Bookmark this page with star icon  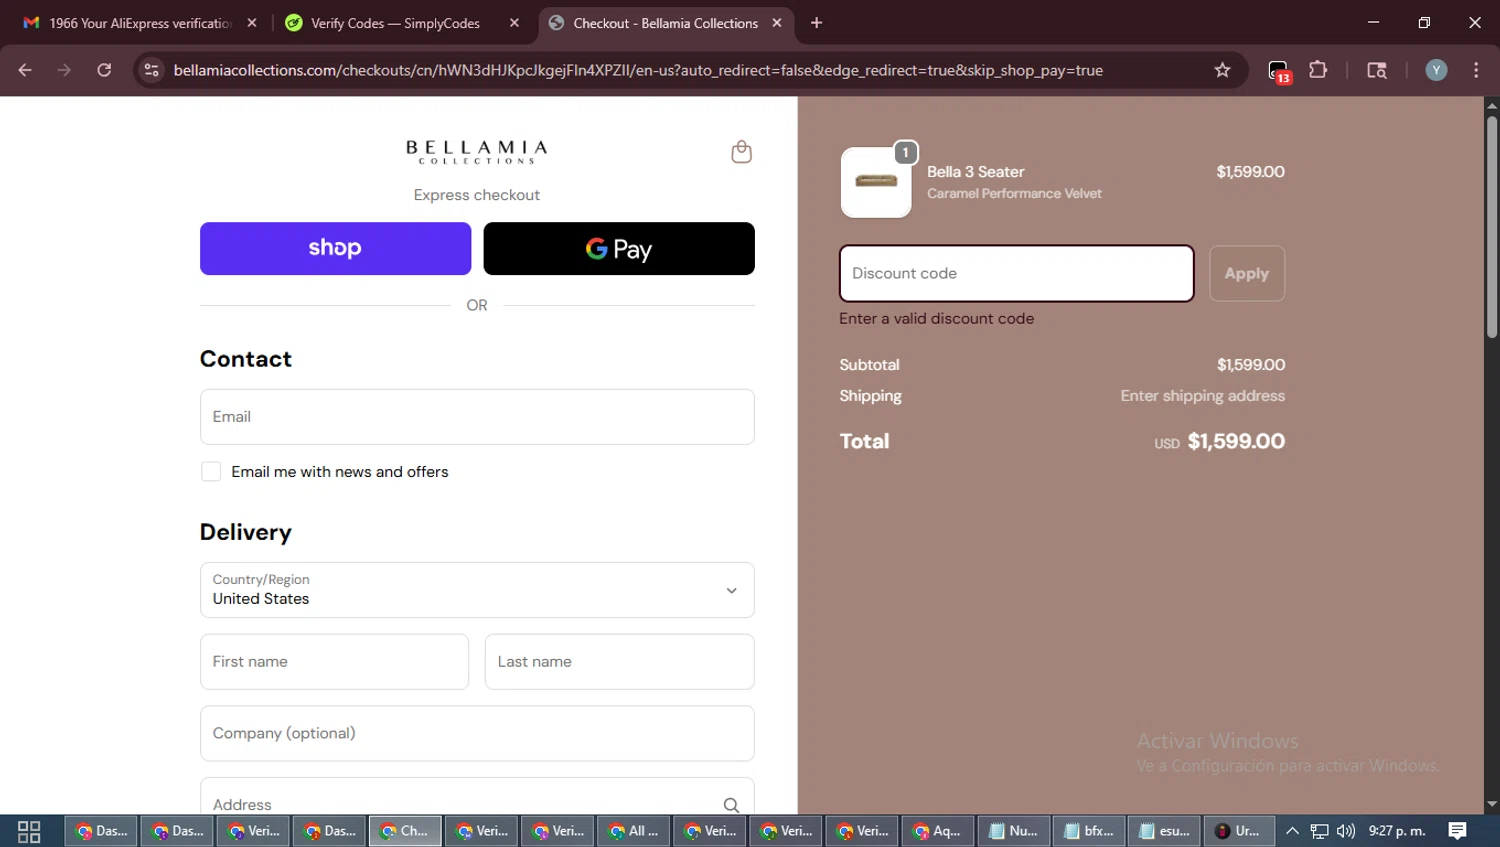point(1222,70)
